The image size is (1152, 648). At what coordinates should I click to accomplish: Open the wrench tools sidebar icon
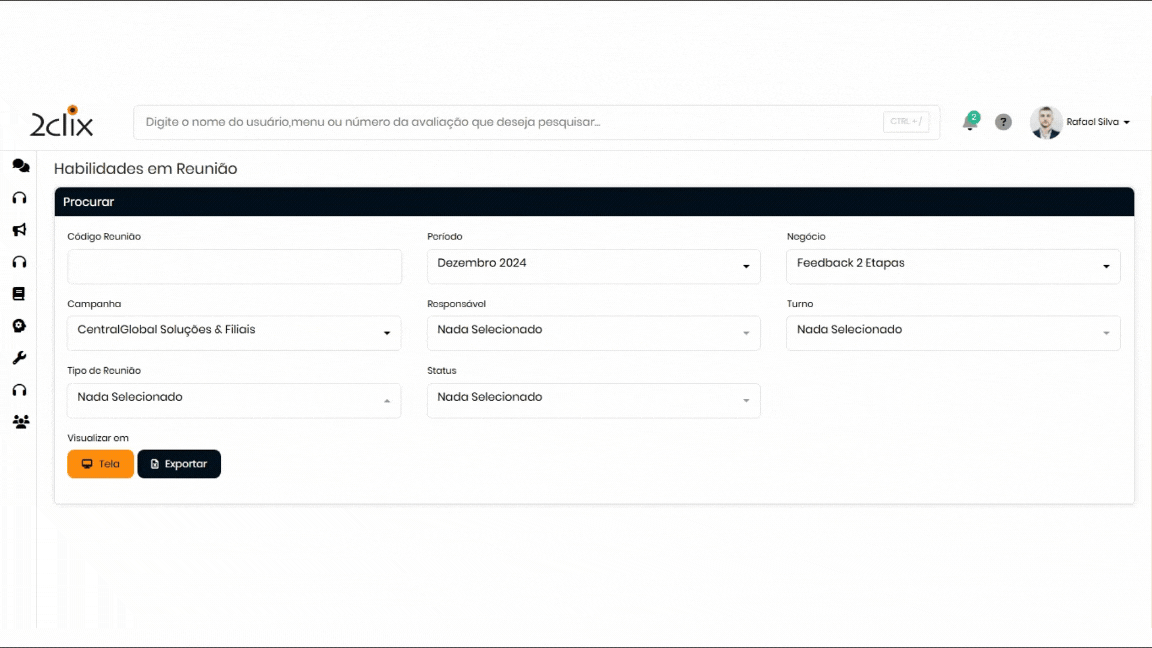tap(19, 358)
